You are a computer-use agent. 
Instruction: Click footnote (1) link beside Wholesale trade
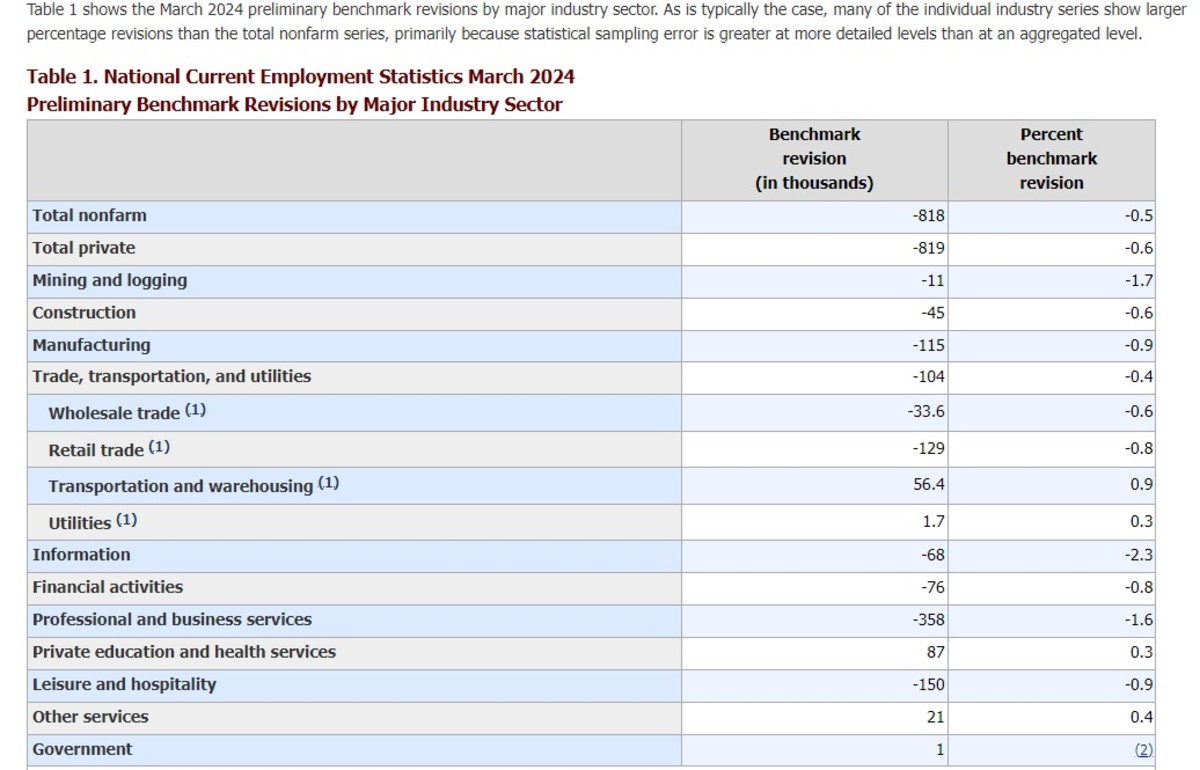[195, 411]
